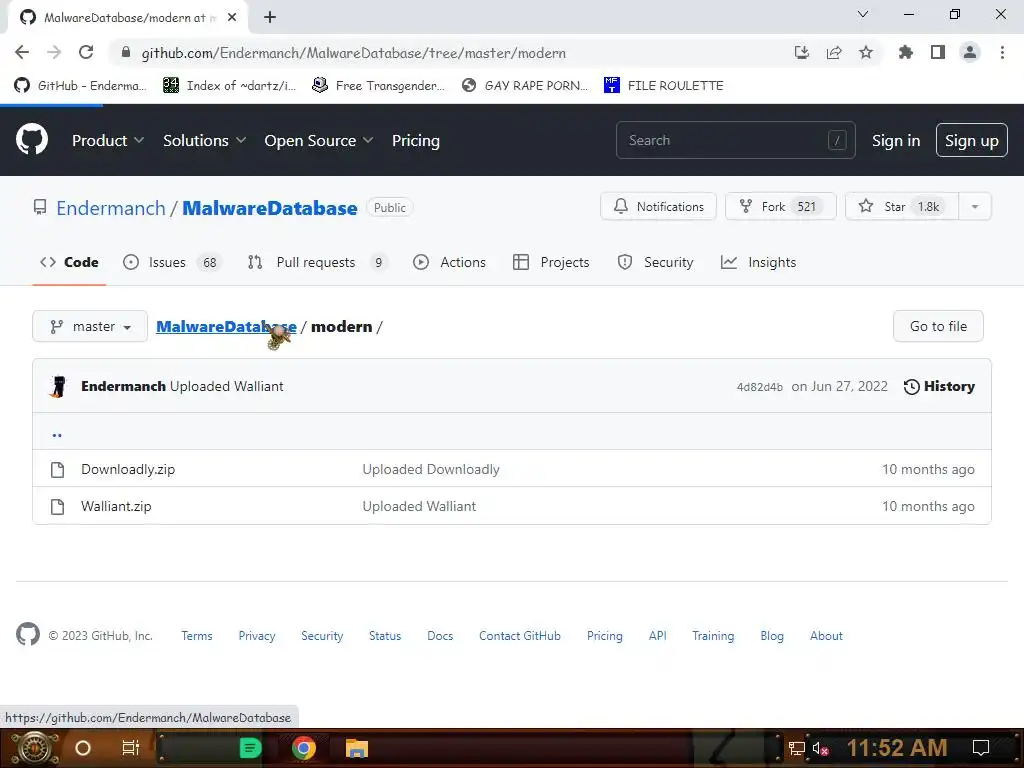
Task: View the commit History
Action: coord(939,386)
